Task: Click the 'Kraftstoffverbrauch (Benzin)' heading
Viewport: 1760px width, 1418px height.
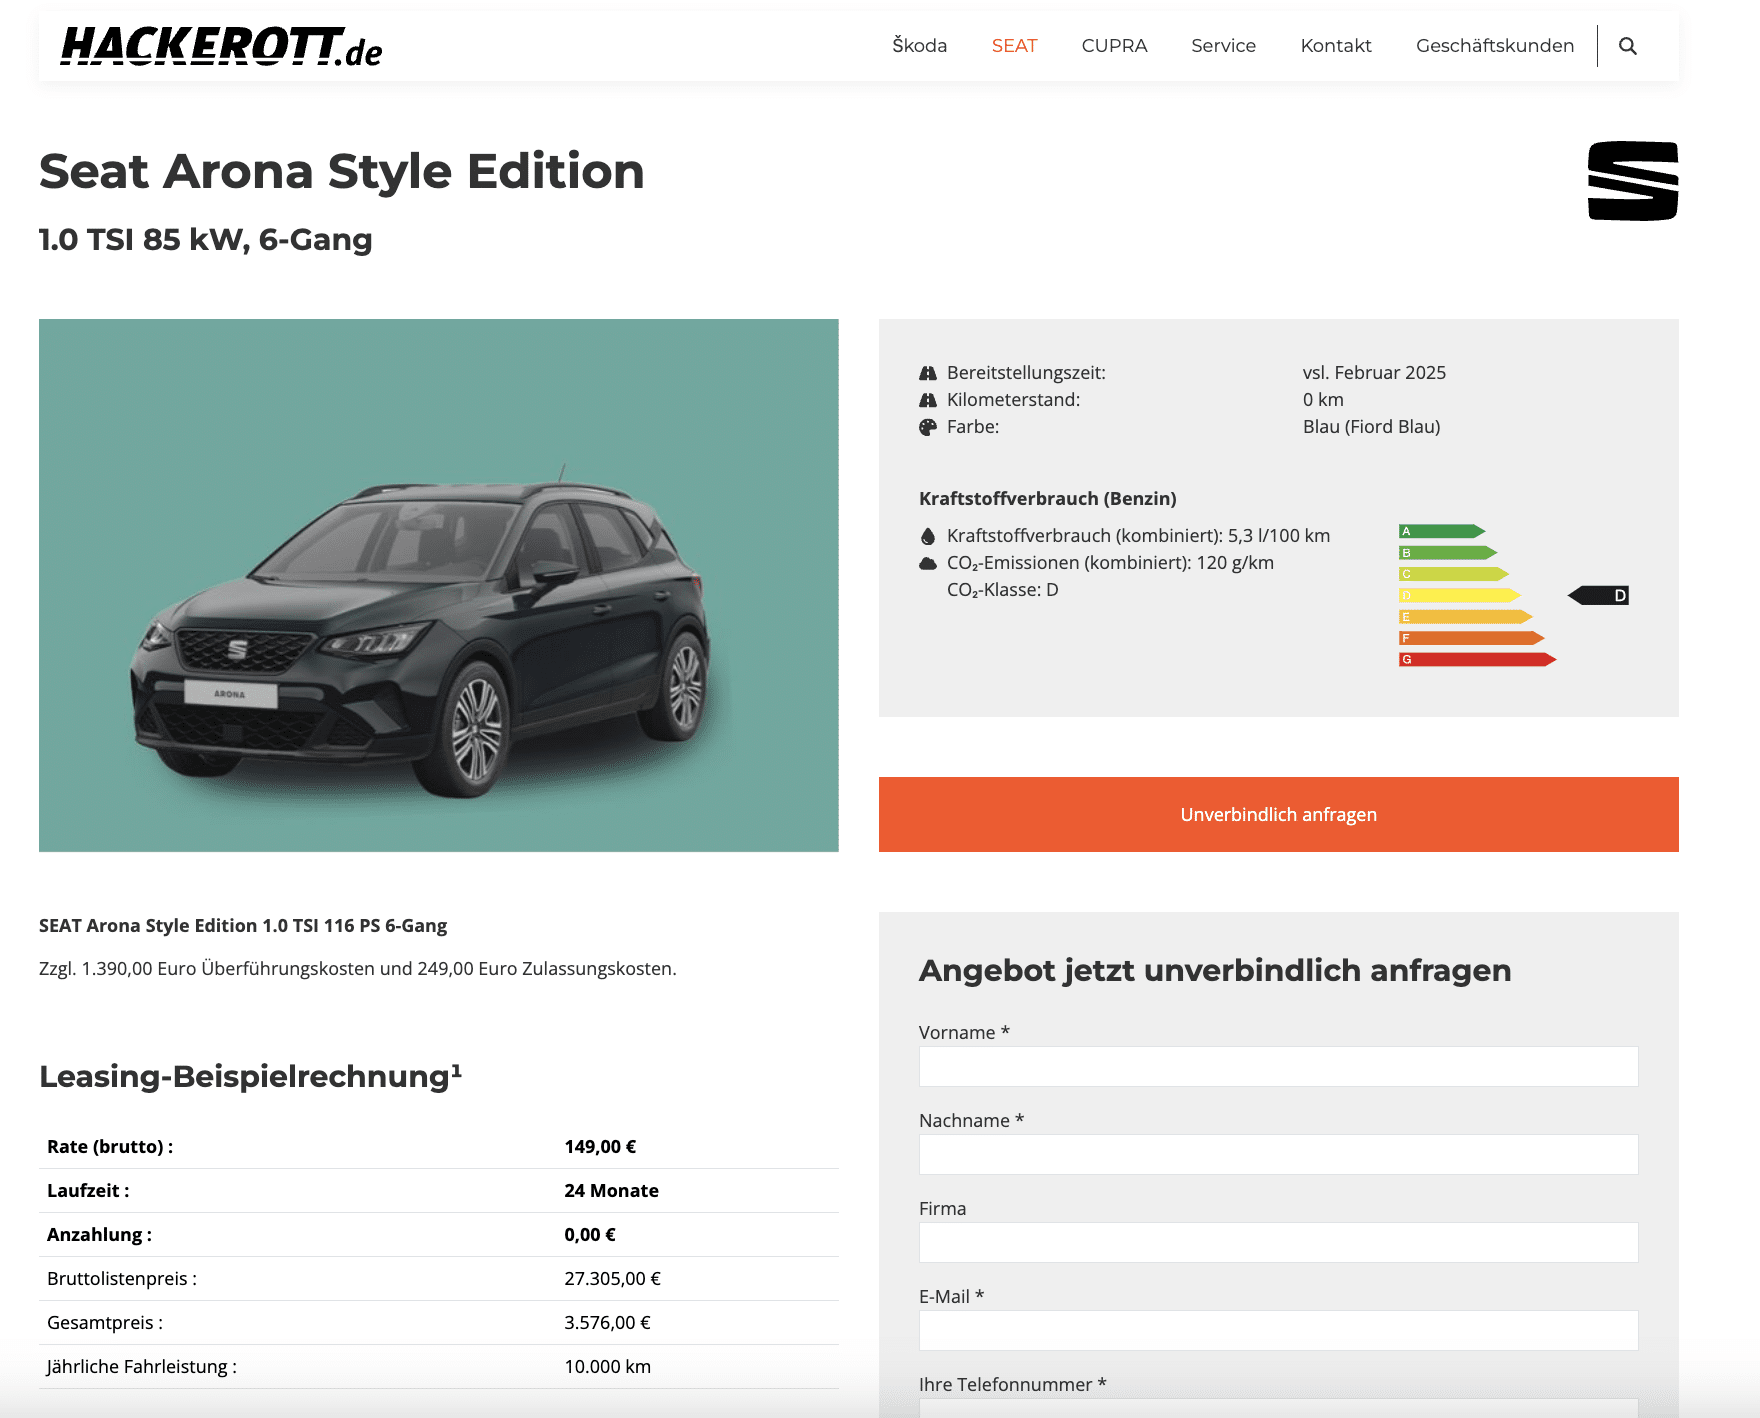Action: (1048, 499)
